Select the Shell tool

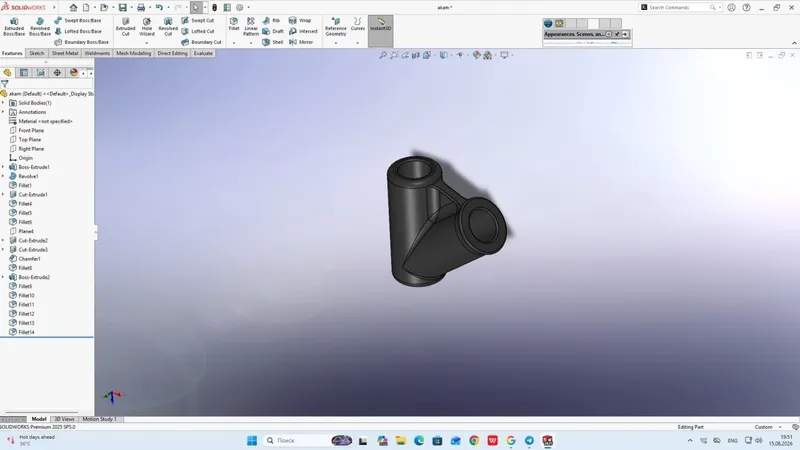(x=272, y=42)
